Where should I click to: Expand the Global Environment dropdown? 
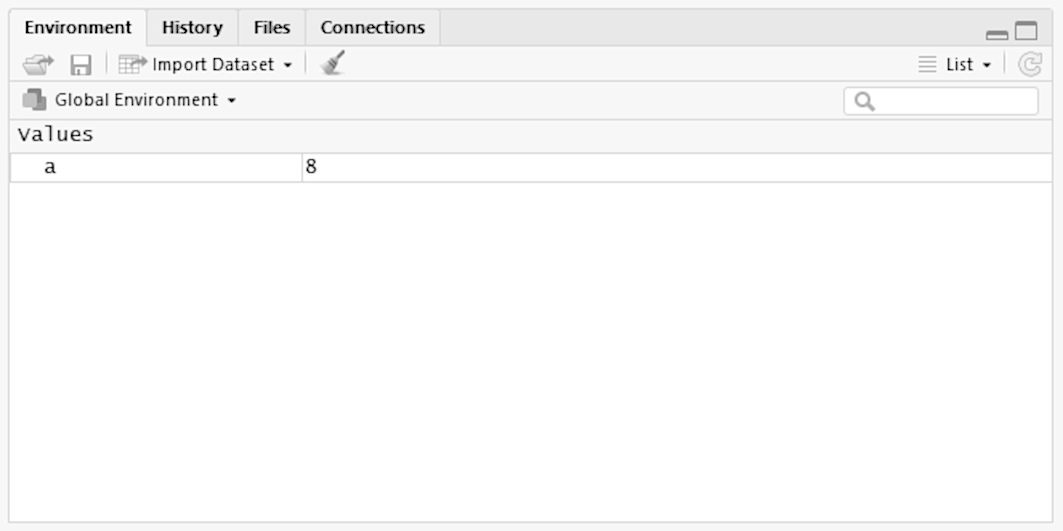[232, 101]
